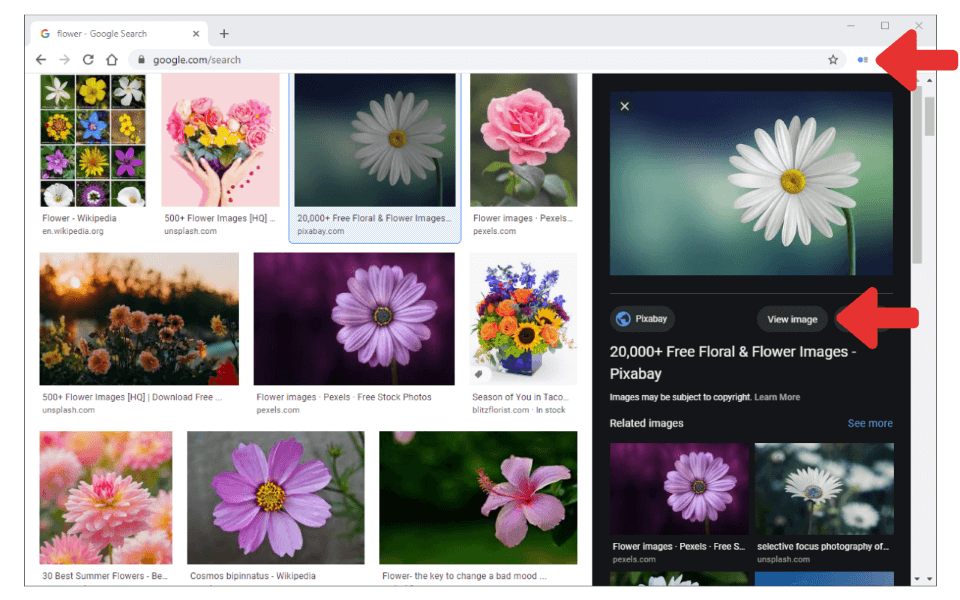Image resolution: width=960 pixels, height=600 pixels.
Task: Click the product tag icon on bouquet image
Action: [479, 373]
